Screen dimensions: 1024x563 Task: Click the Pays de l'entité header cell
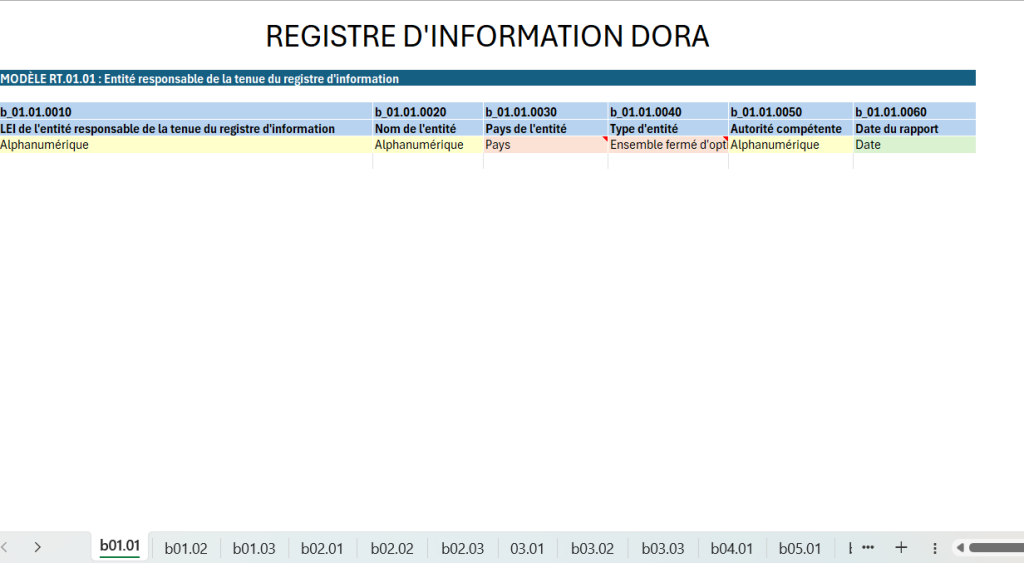pyautogui.click(x=545, y=129)
